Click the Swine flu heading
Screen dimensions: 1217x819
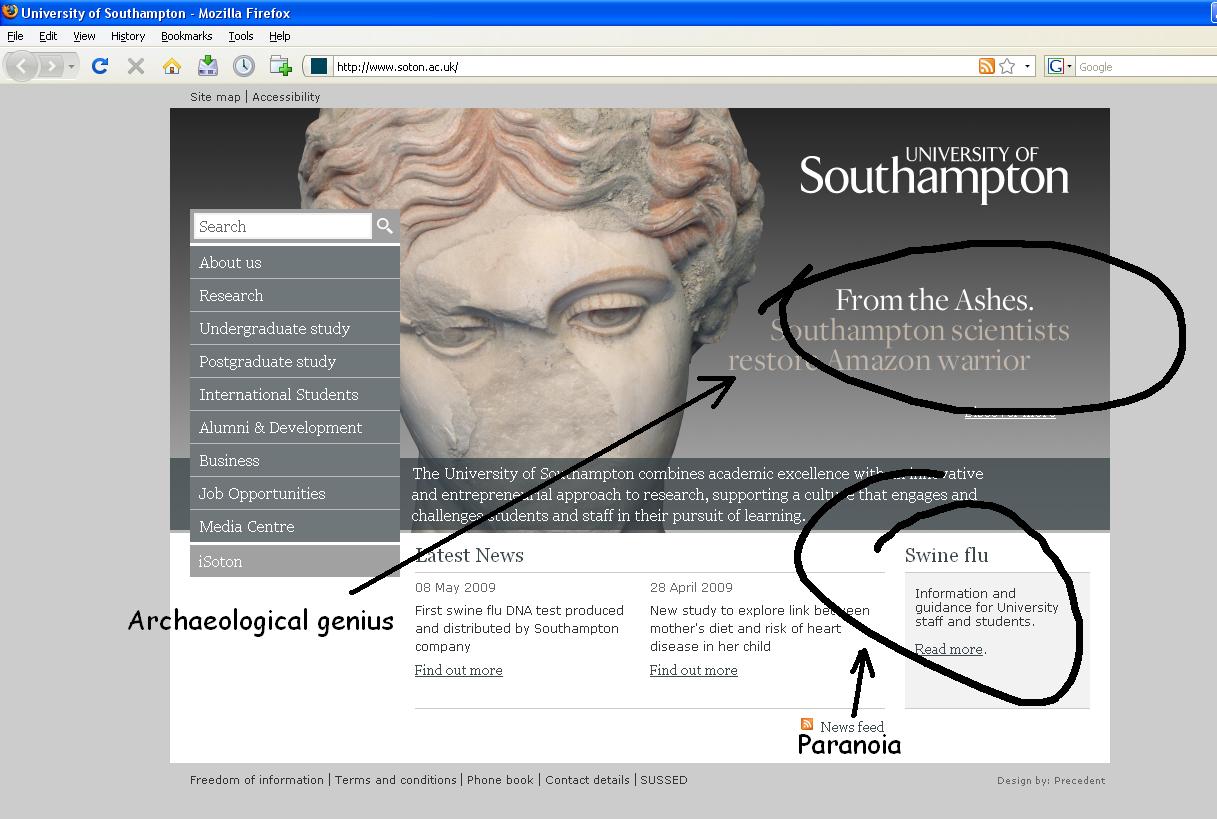pyautogui.click(x=946, y=555)
